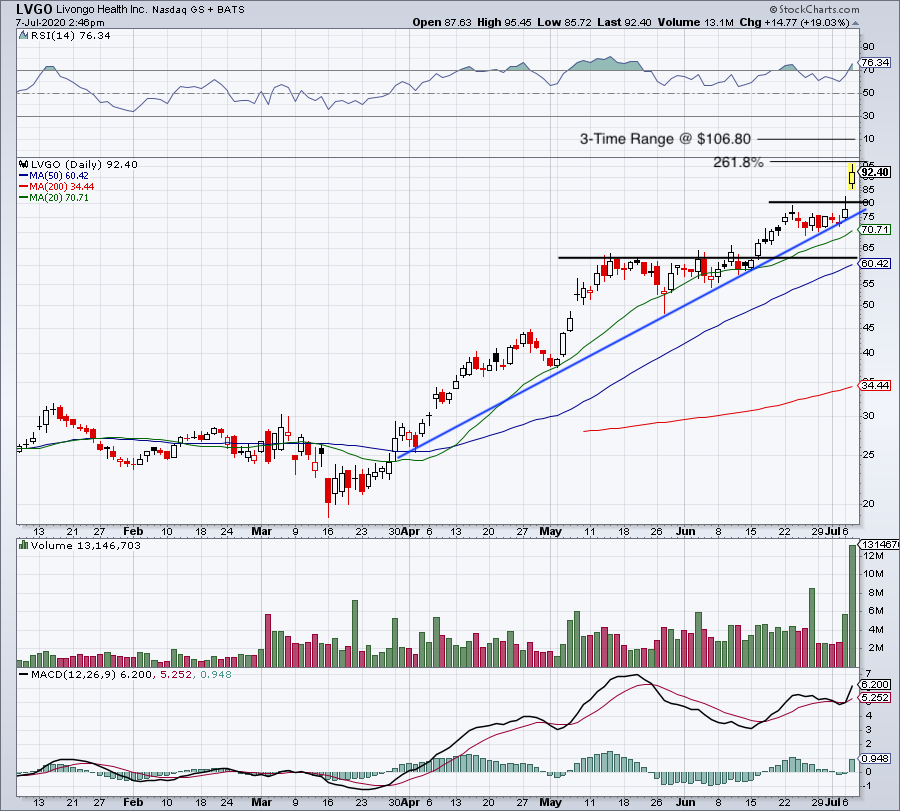The height and width of the screenshot is (811, 900).
Task: Click the yellow highlighted latest candlestick
Action: [x=852, y=176]
